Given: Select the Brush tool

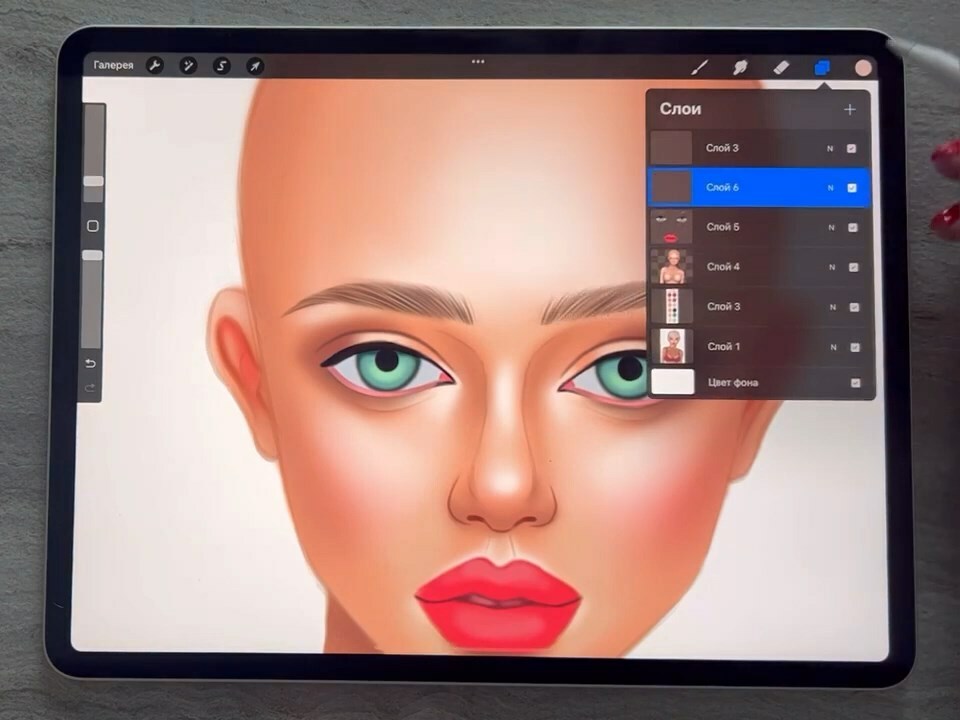Looking at the screenshot, I should pos(700,67).
